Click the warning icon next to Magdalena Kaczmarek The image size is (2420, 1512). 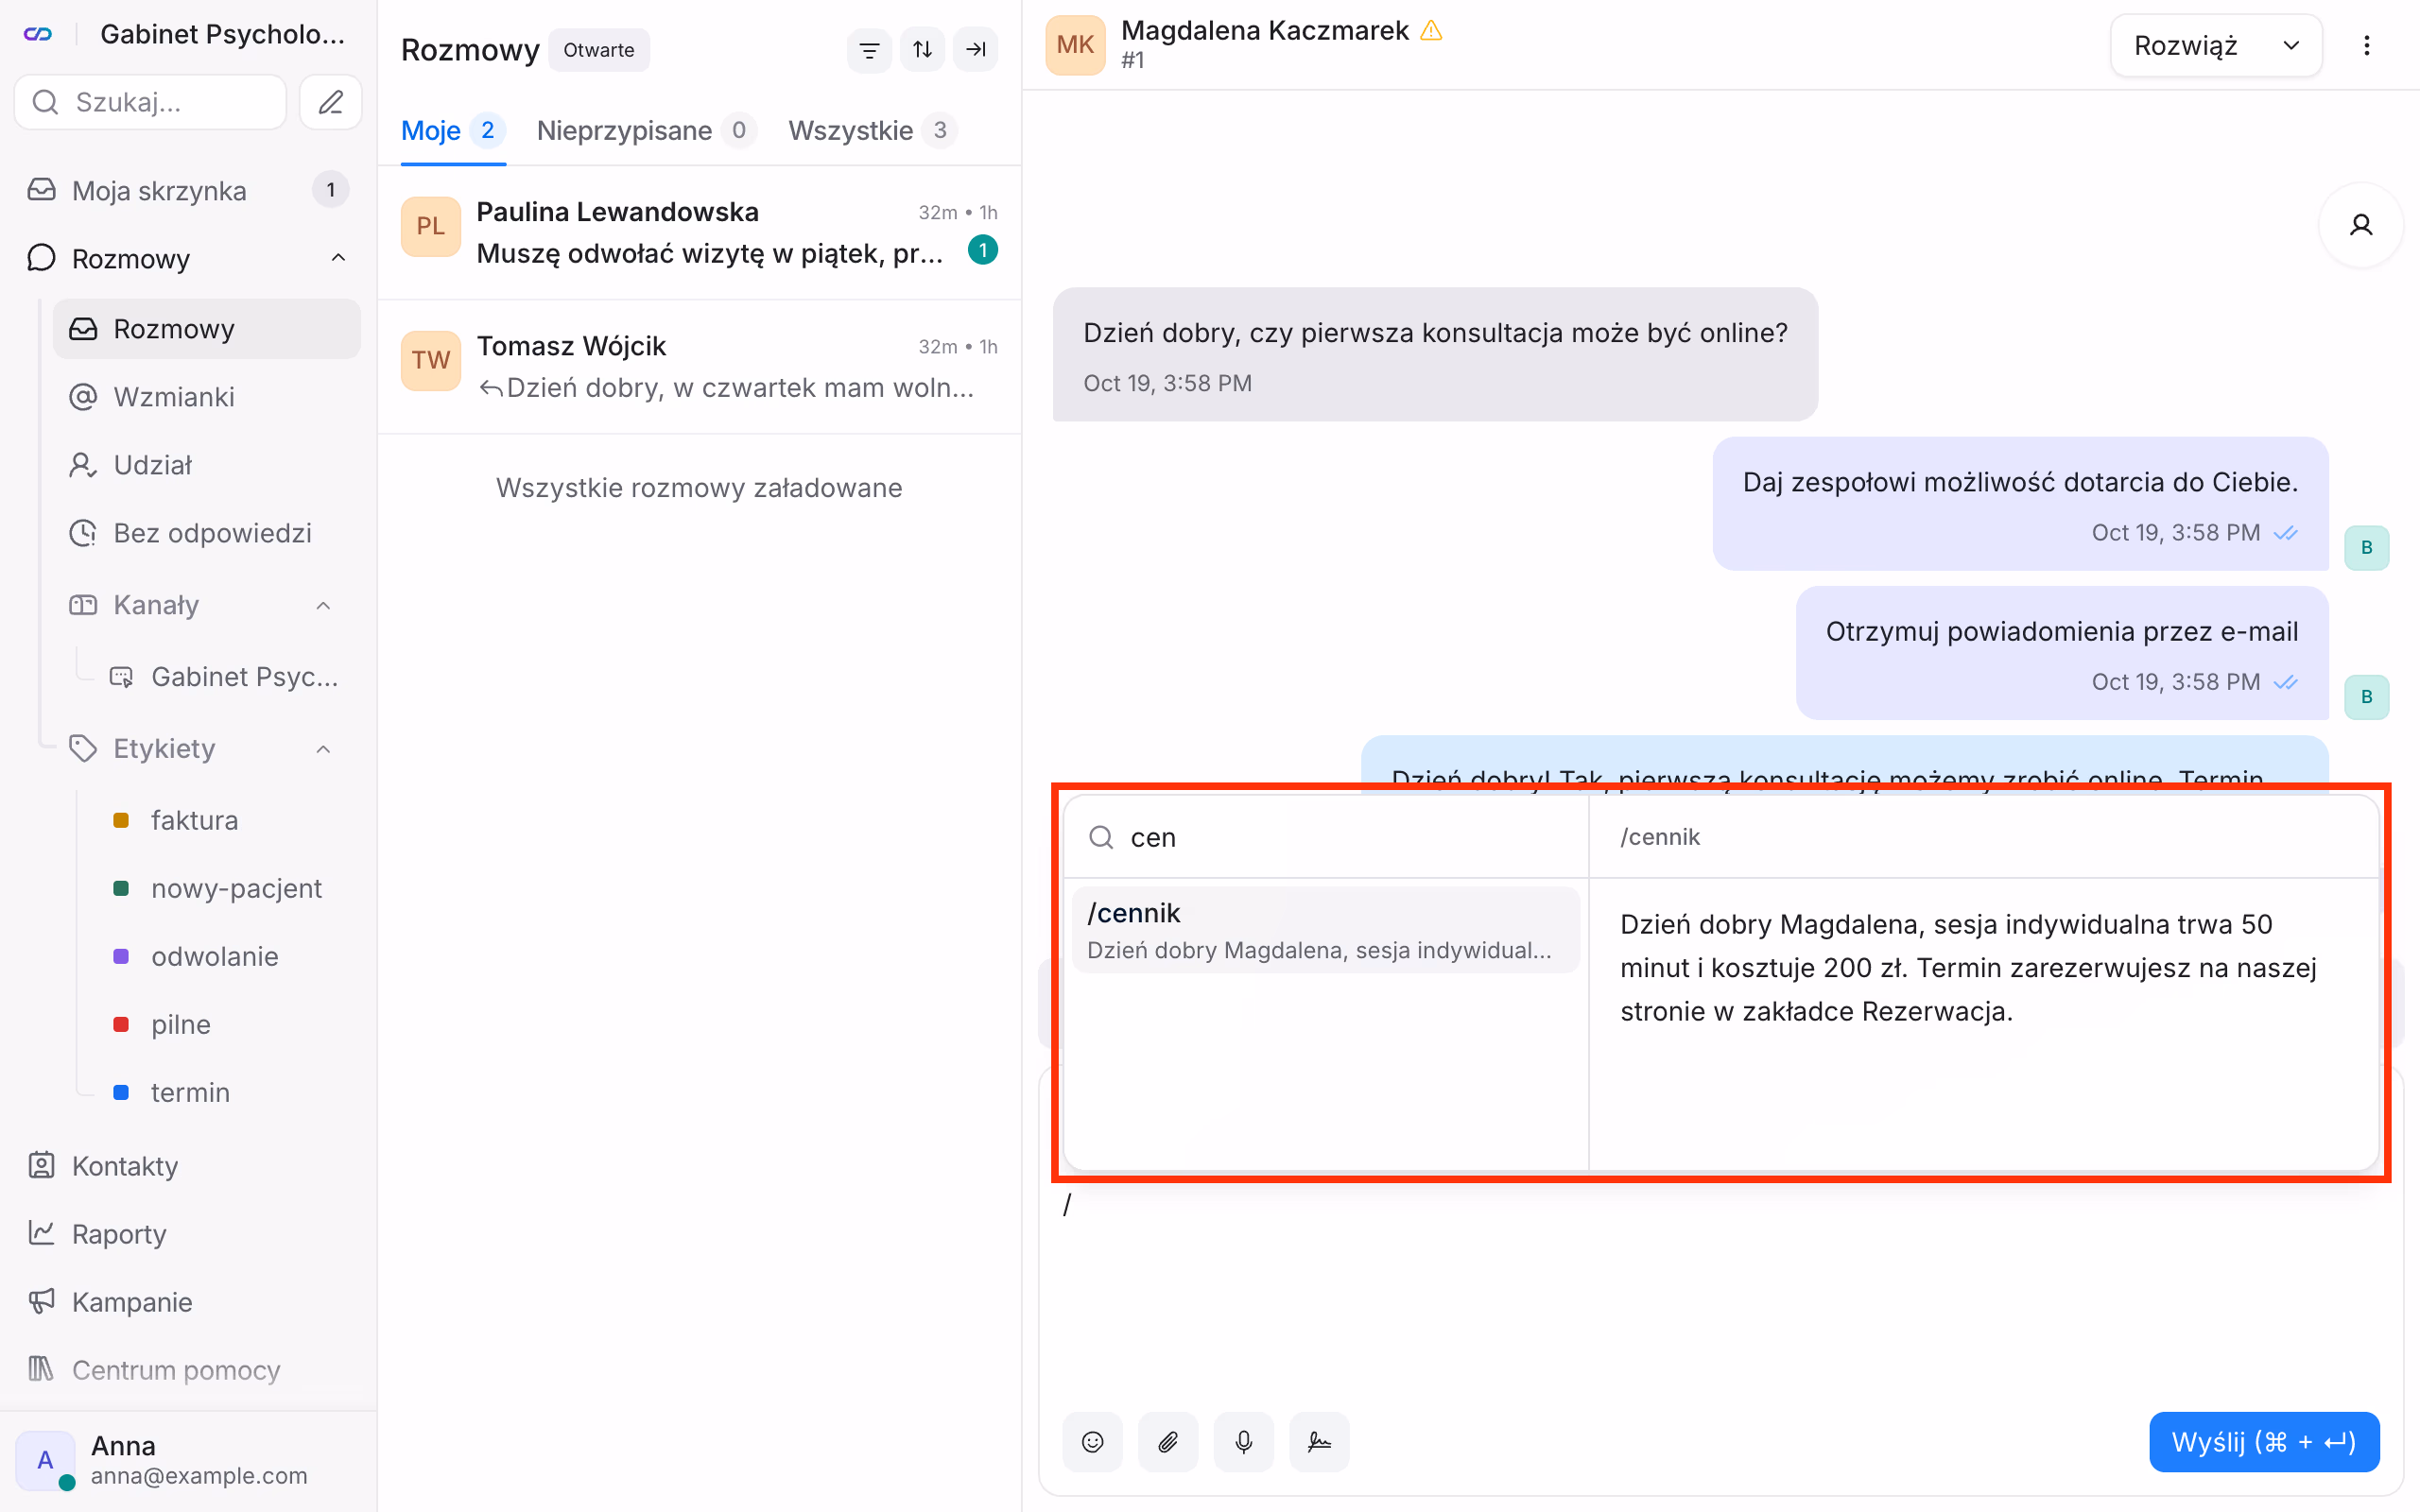[x=1431, y=31]
